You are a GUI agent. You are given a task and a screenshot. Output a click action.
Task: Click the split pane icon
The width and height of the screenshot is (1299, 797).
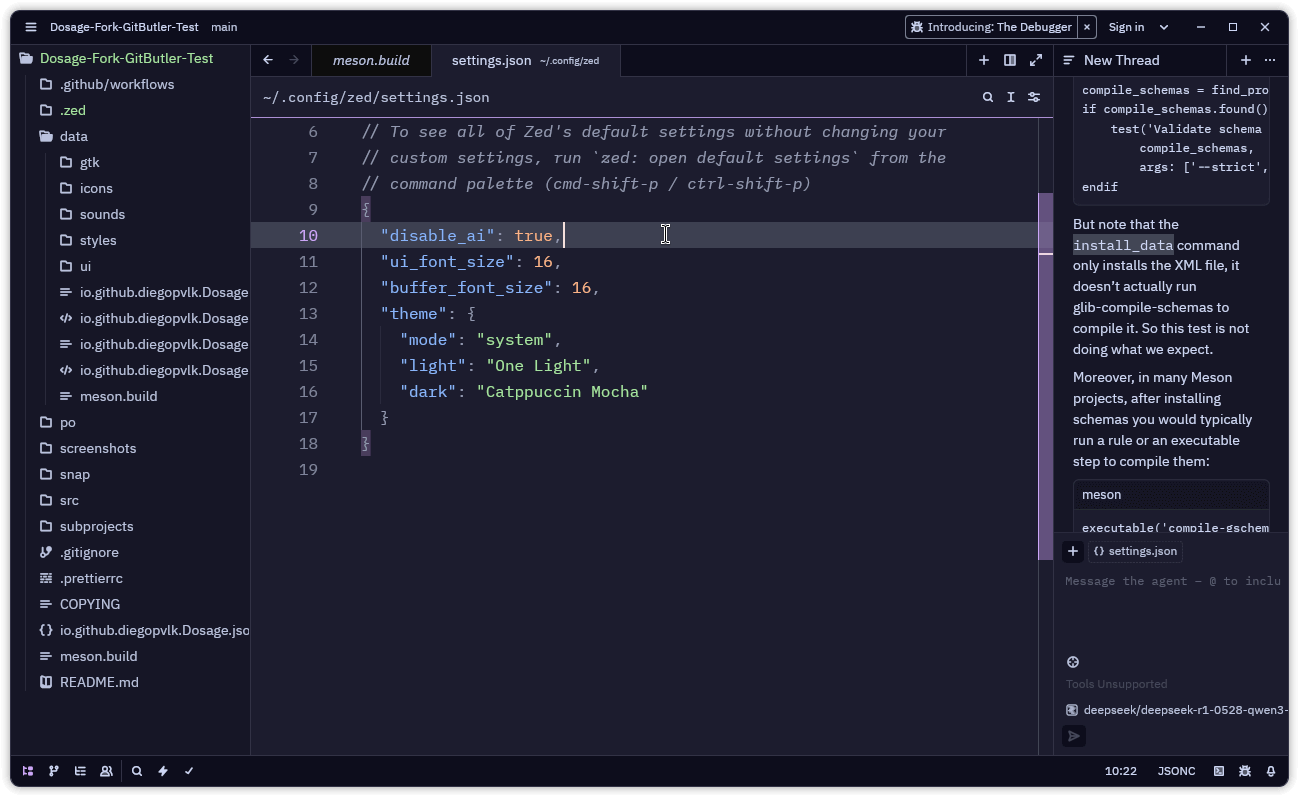(1010, 60)
